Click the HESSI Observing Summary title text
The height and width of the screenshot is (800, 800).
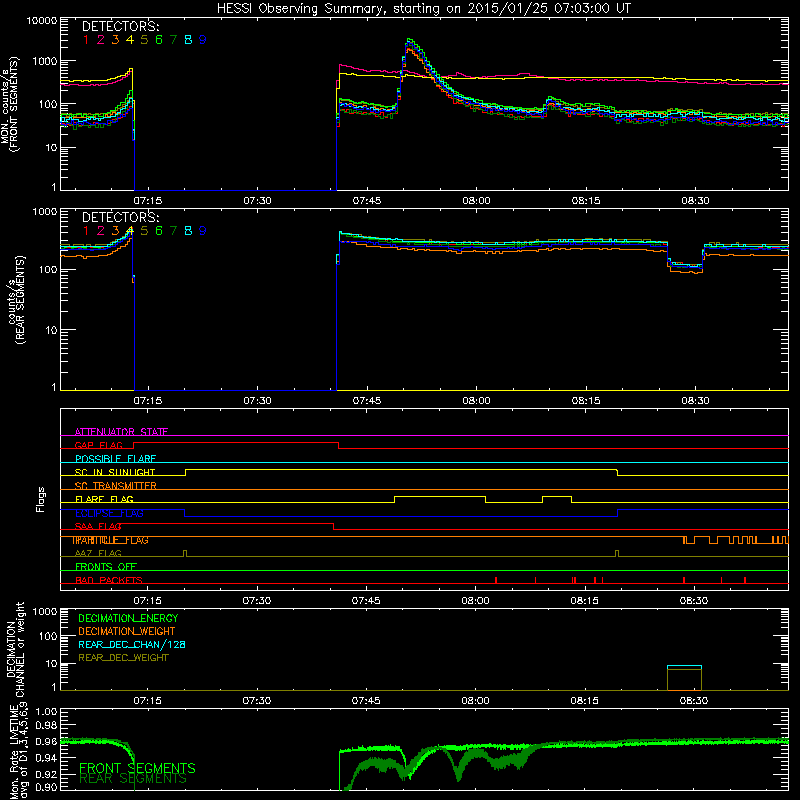424,9
